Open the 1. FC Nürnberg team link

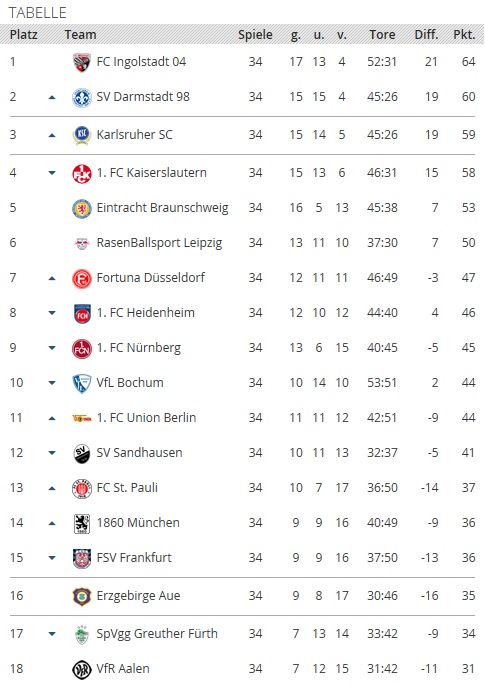[x=138, y=348]
